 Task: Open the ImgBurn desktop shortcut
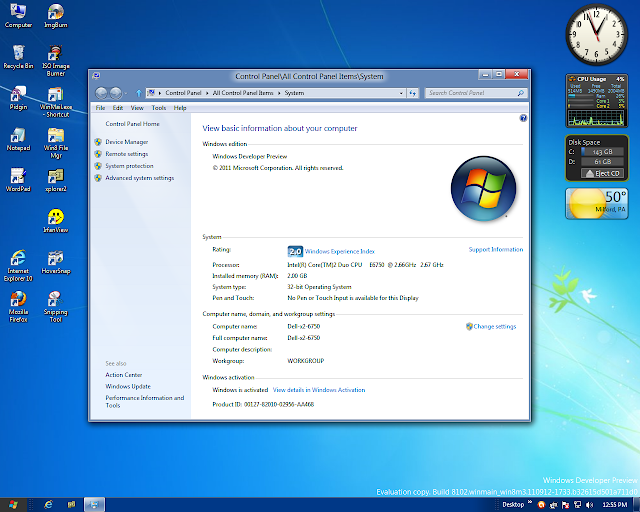(x=56, y=16)
